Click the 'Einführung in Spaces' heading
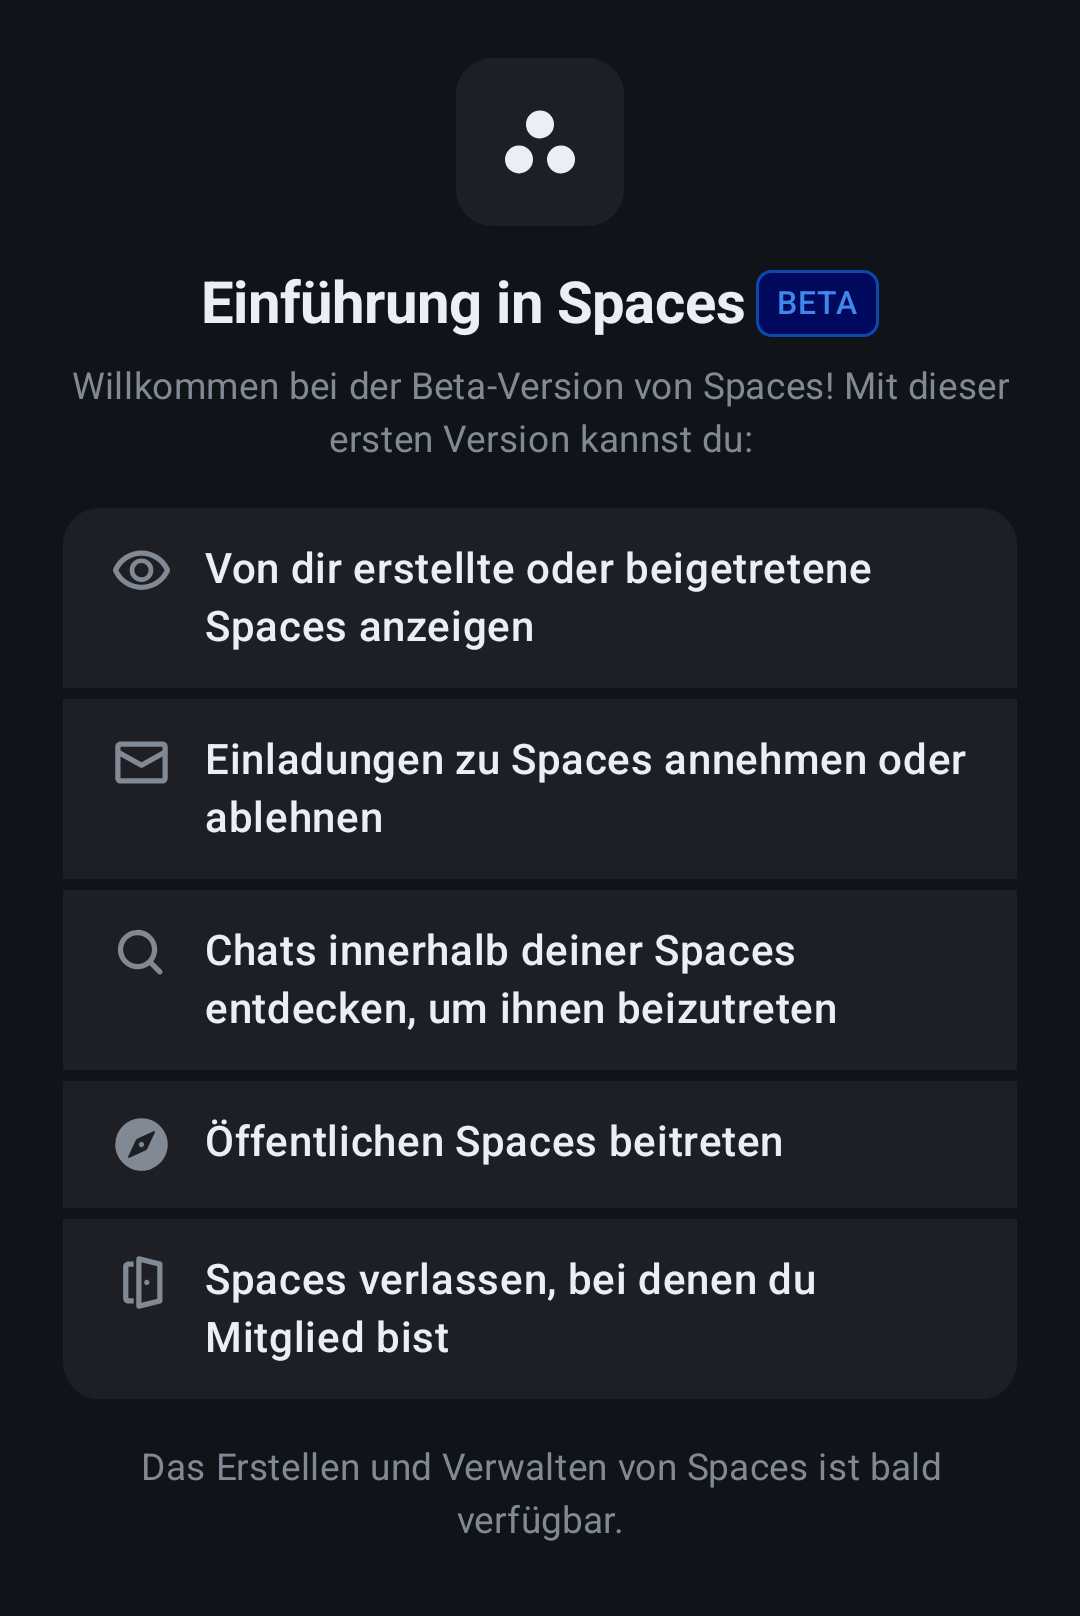Screen dimensions: 1080x1616 [x=473, y=304]
